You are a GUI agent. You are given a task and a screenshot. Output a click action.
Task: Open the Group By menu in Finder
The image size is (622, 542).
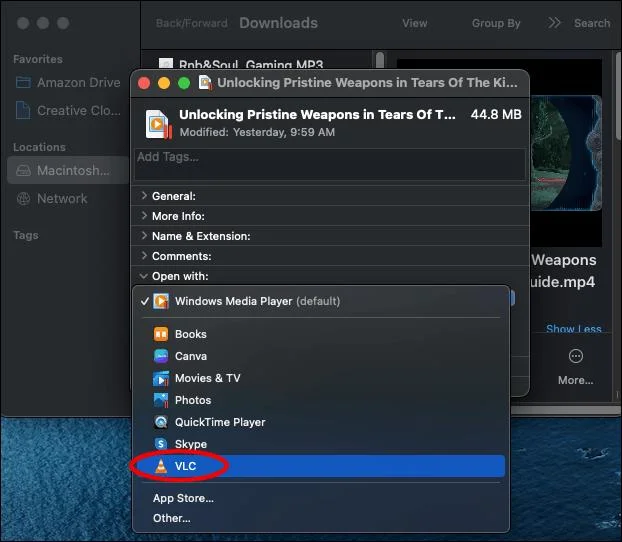496,23
